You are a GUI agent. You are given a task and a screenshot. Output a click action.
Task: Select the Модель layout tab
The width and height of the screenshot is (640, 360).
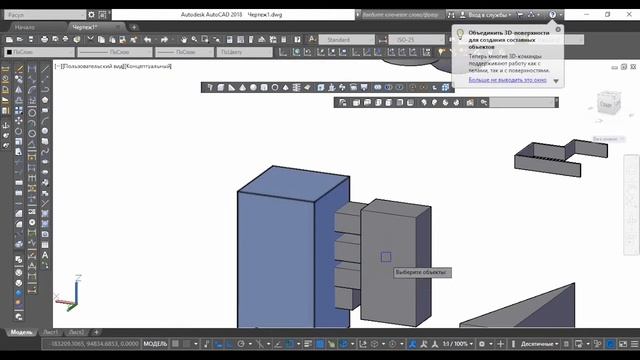21,332
